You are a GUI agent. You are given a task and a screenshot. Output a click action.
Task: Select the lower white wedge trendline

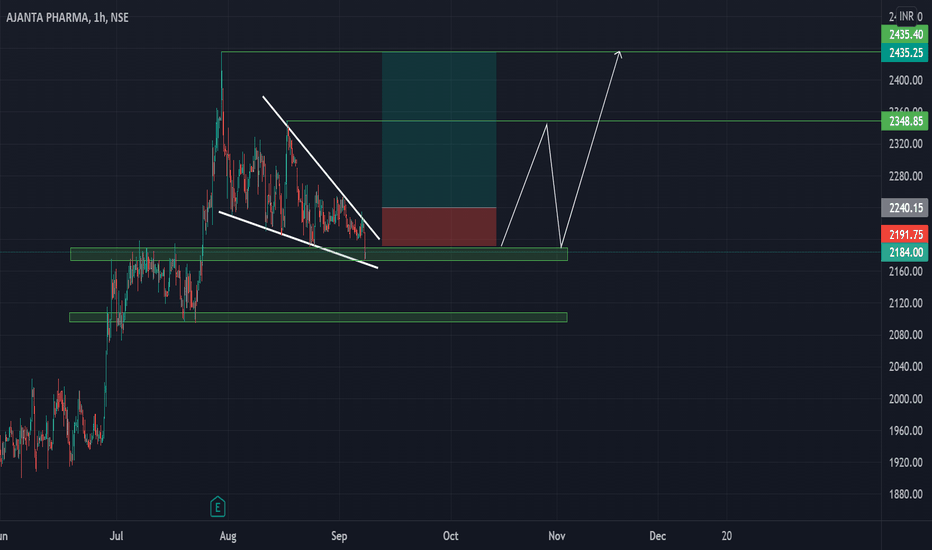pyautogui.click(x=298, y=240)
